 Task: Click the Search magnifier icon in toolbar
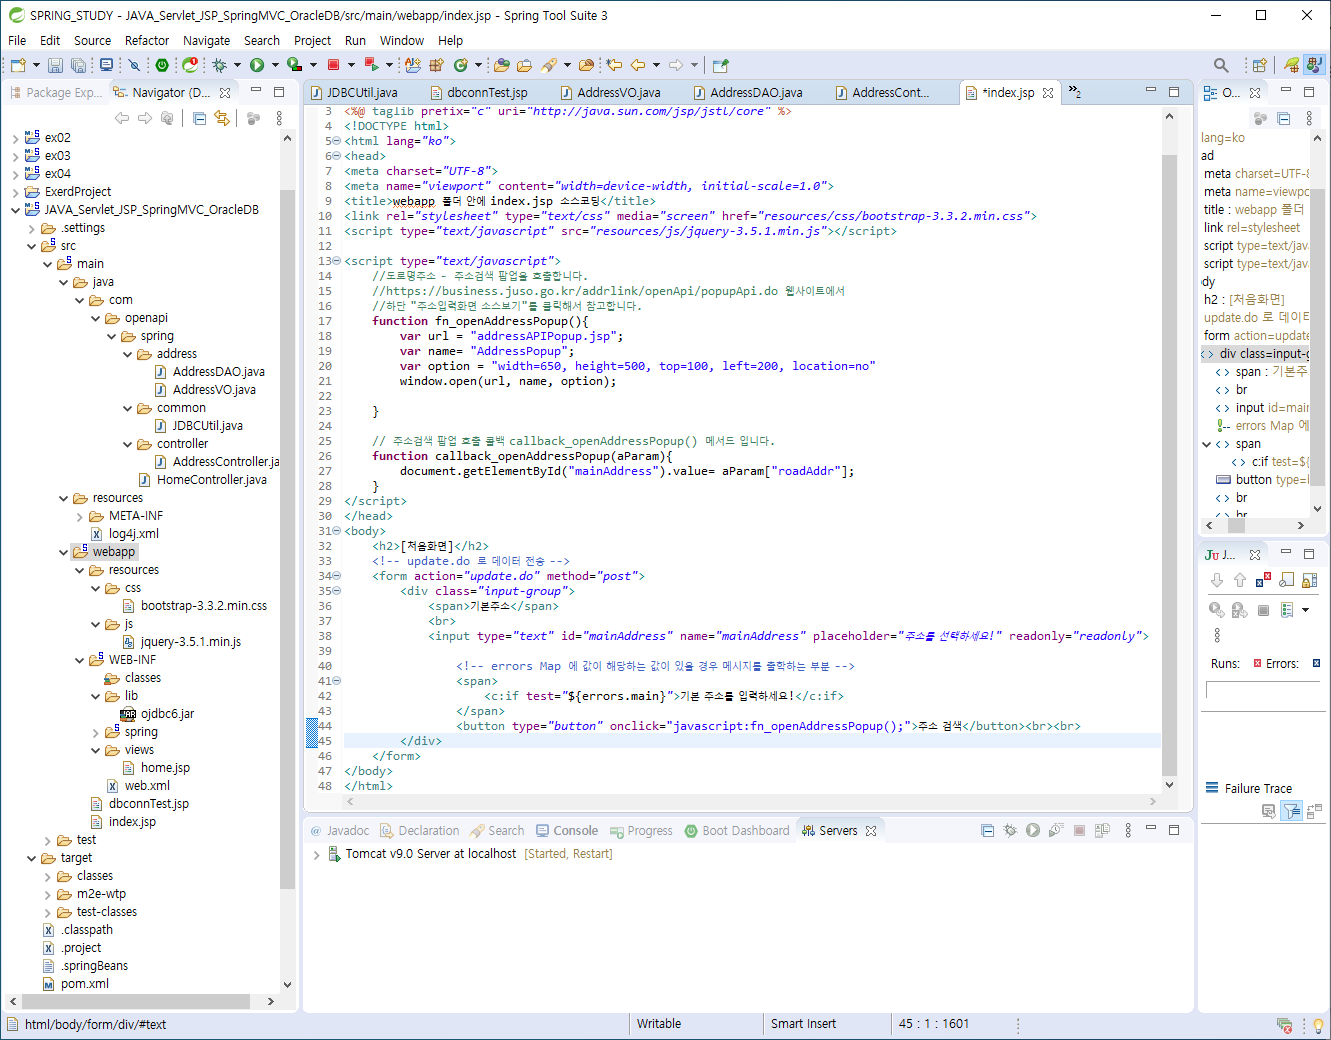pos(1221,65)
